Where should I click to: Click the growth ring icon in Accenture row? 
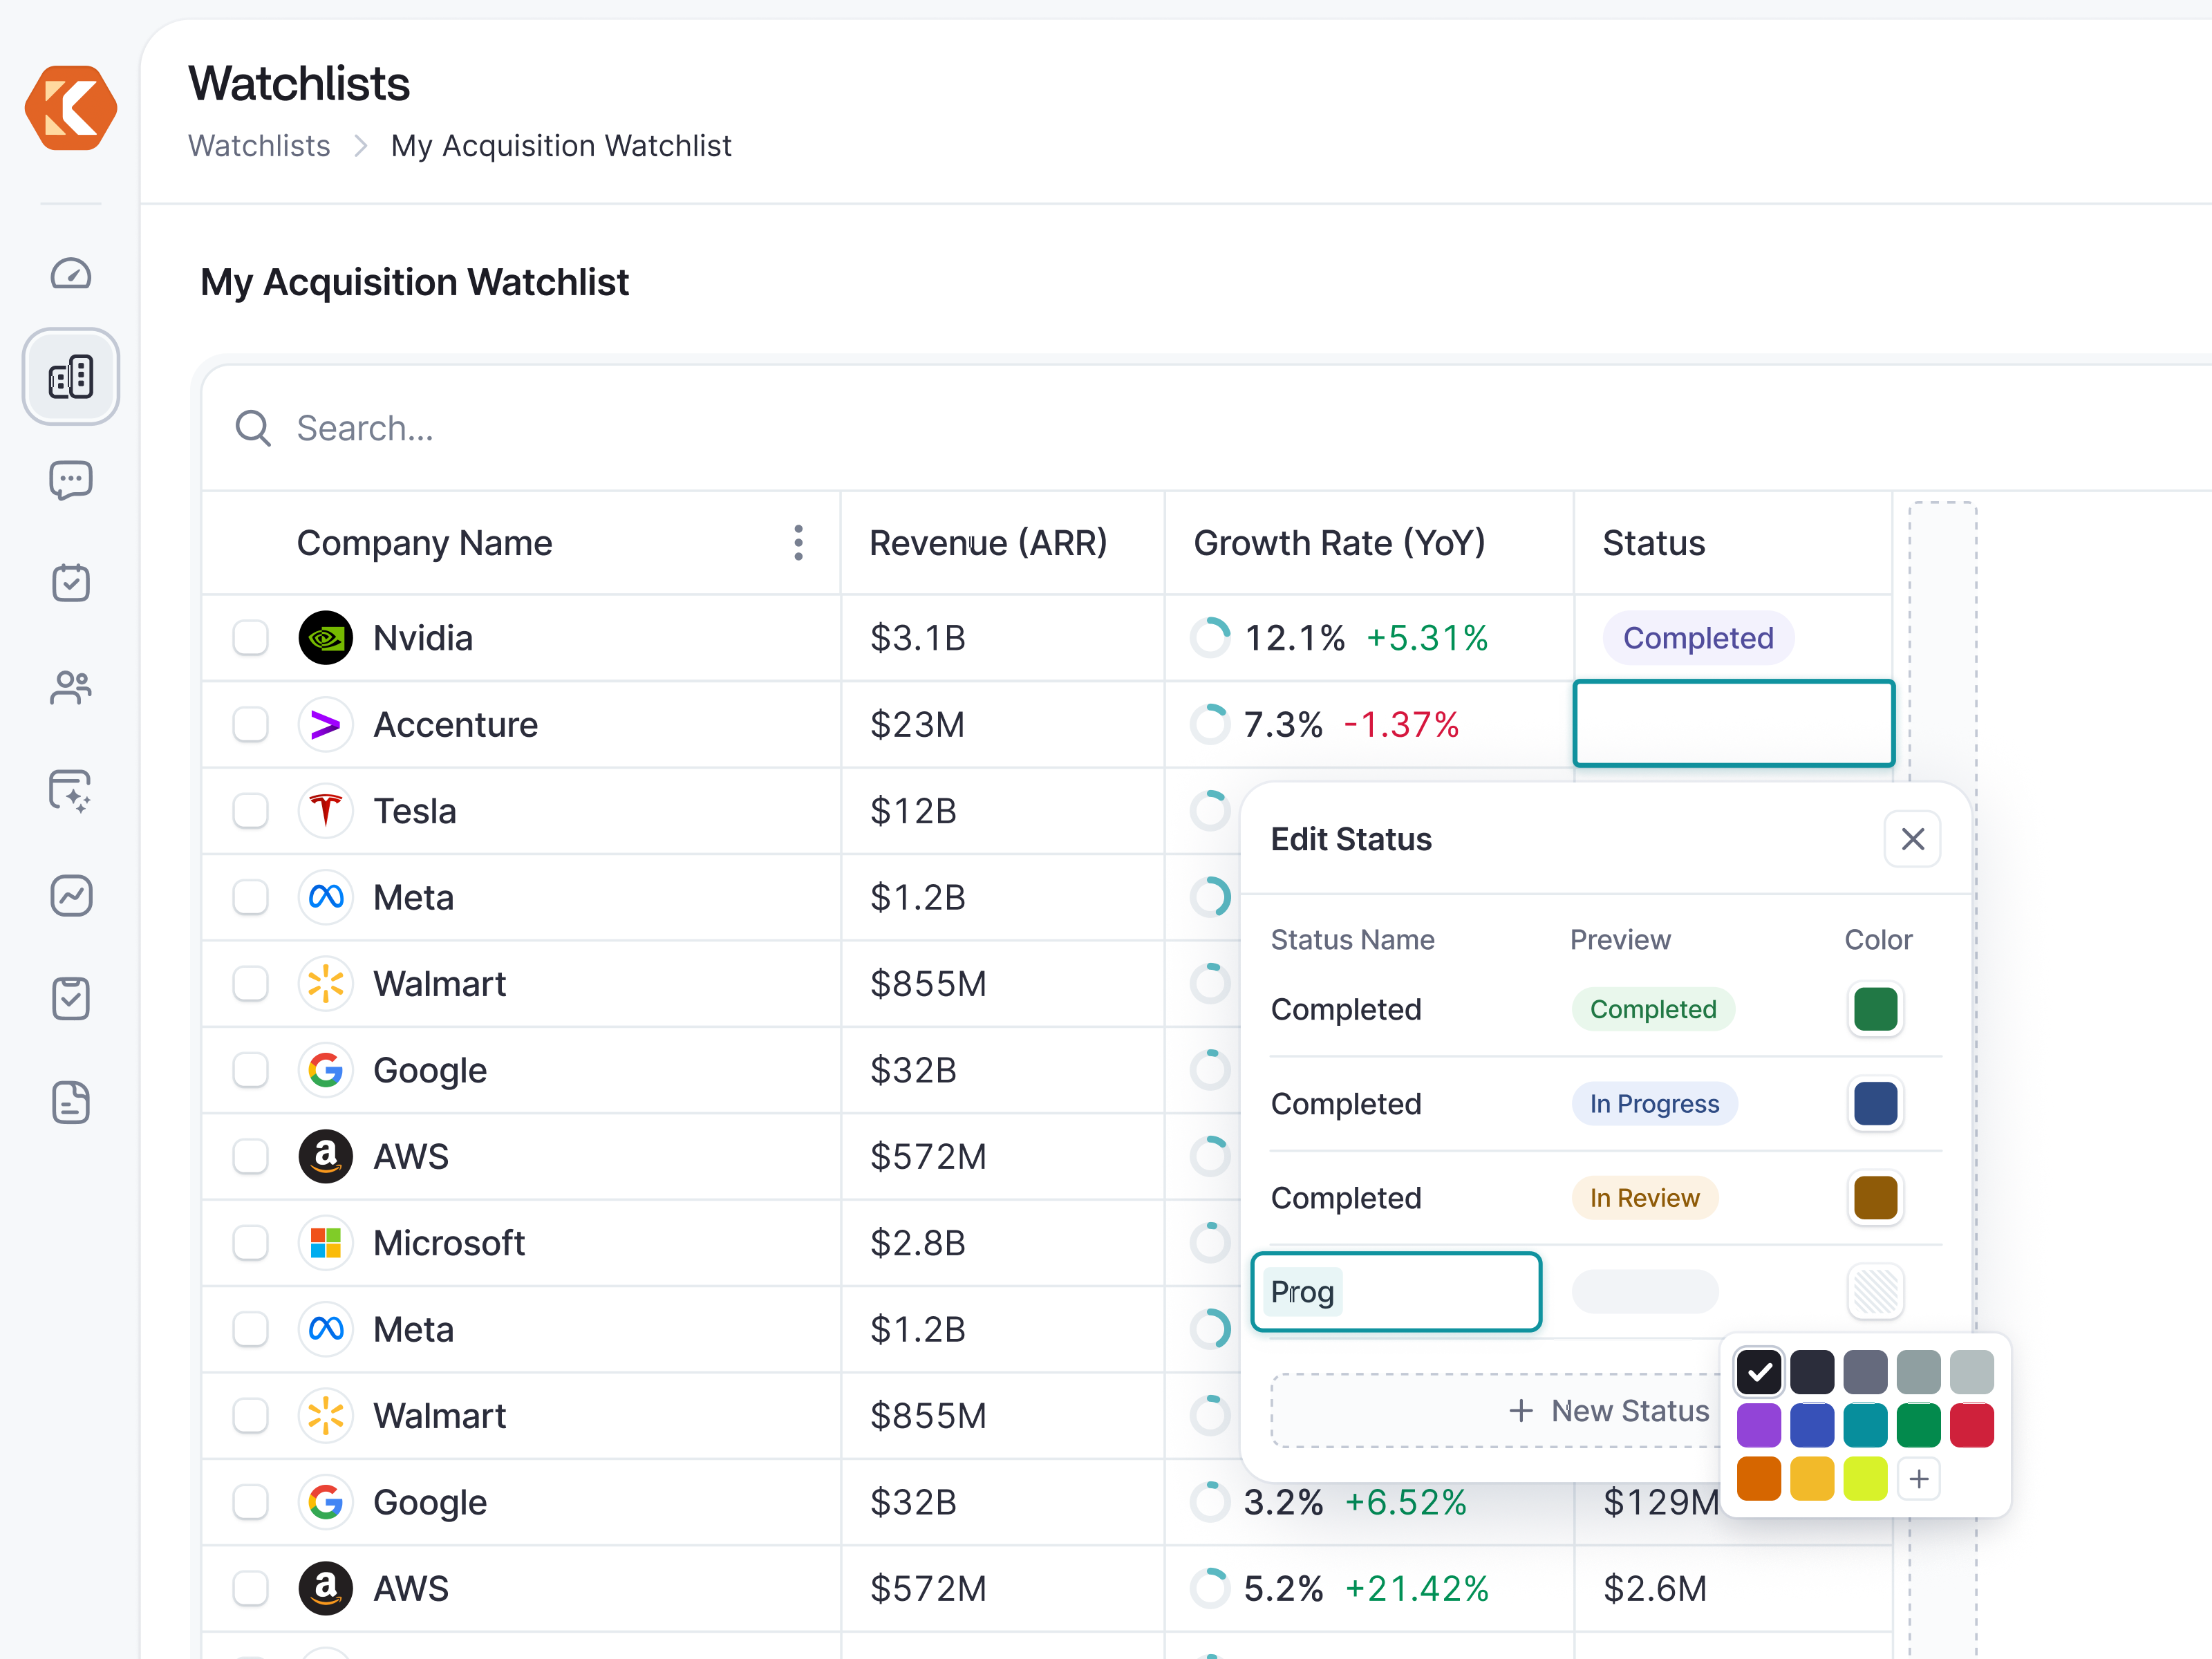(x=1210, y=725)
